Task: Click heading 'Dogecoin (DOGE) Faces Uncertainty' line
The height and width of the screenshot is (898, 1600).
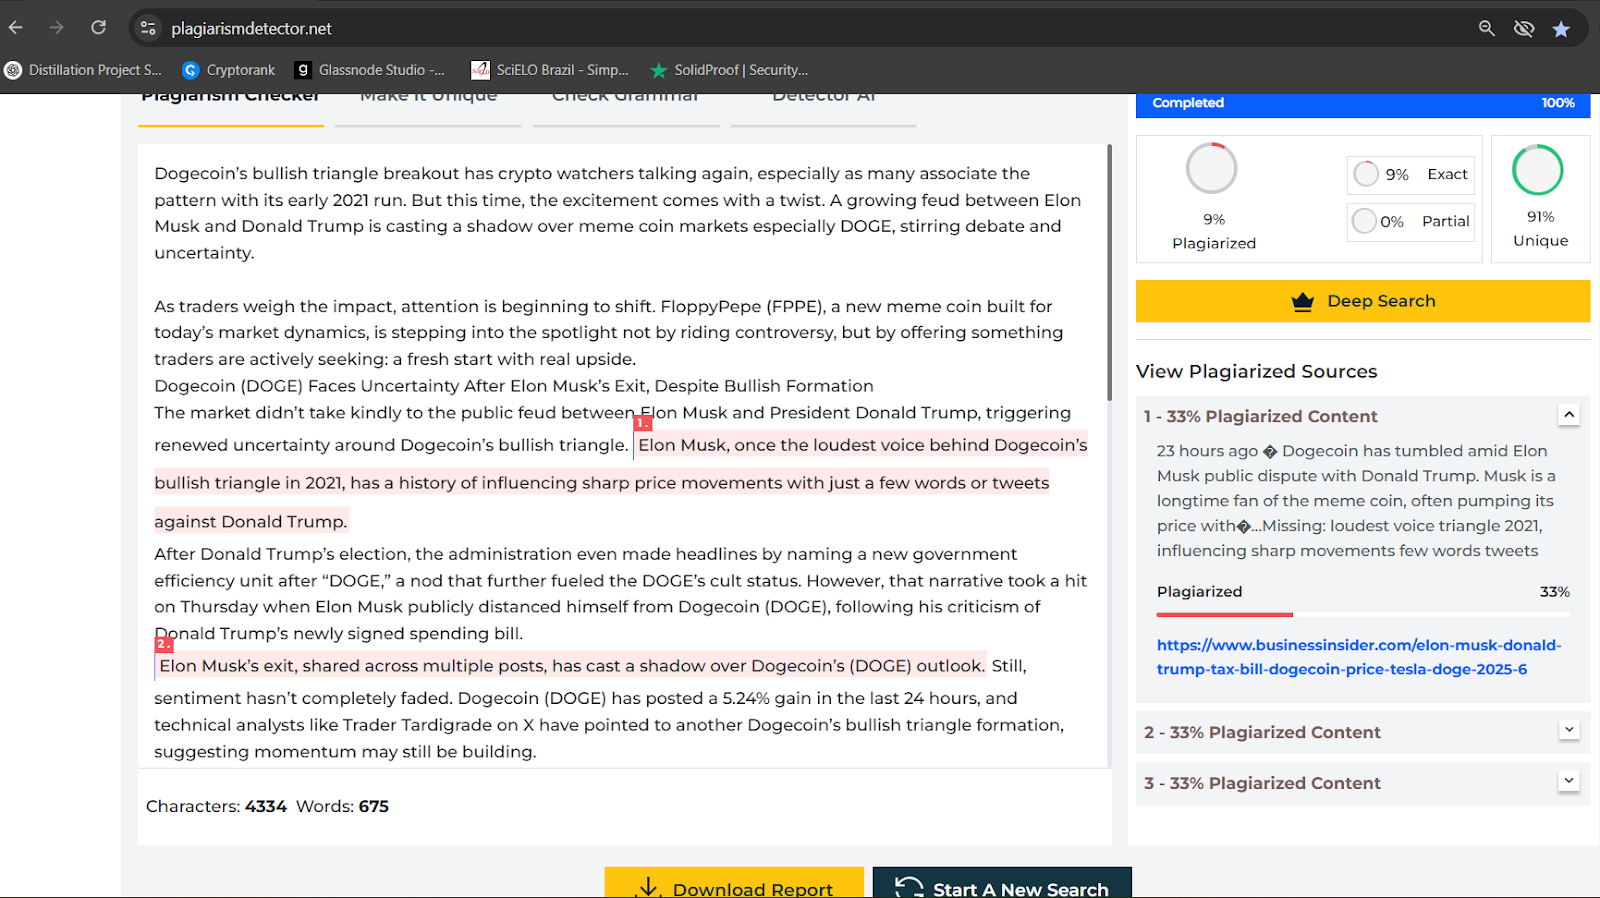Action: (x=514, y=386)
